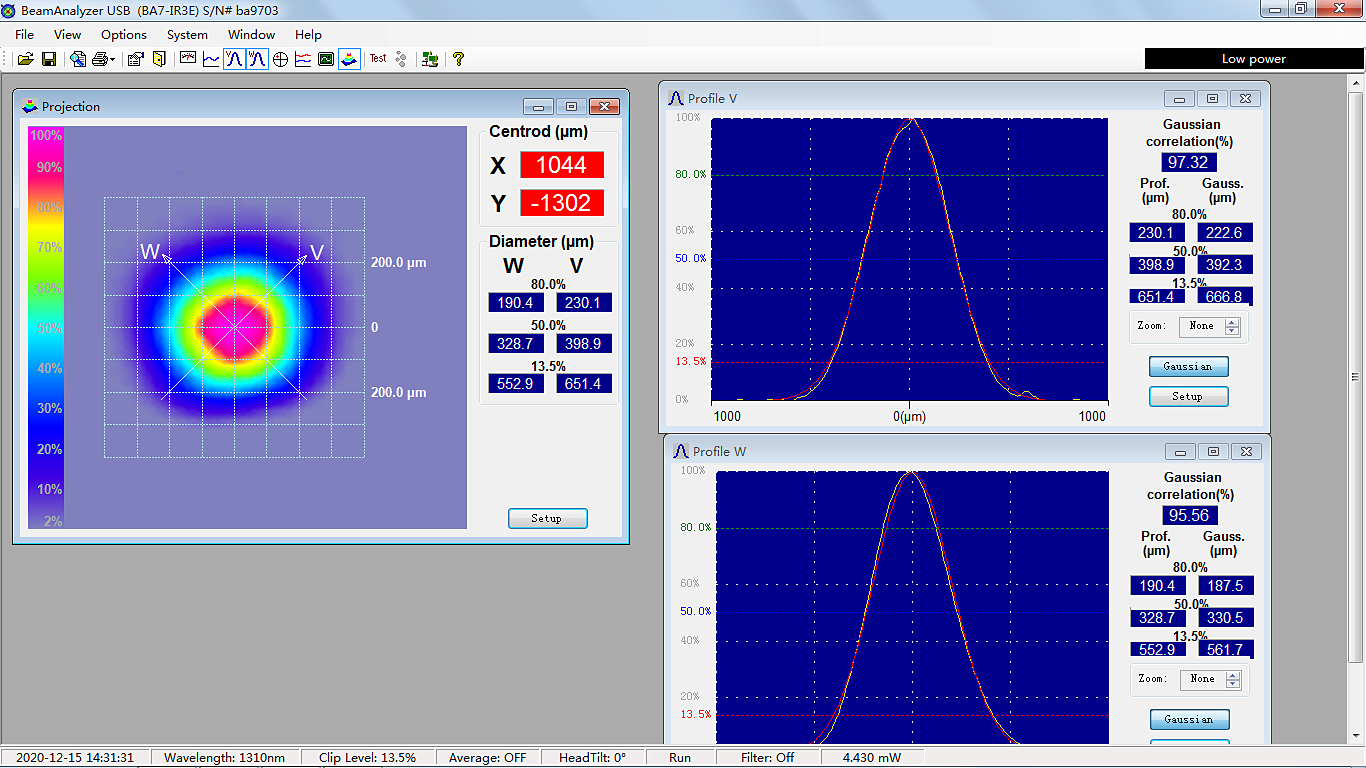The image size is (1366, 768).
Task: Click the chart line plot icon
Action: click(211, 59)
